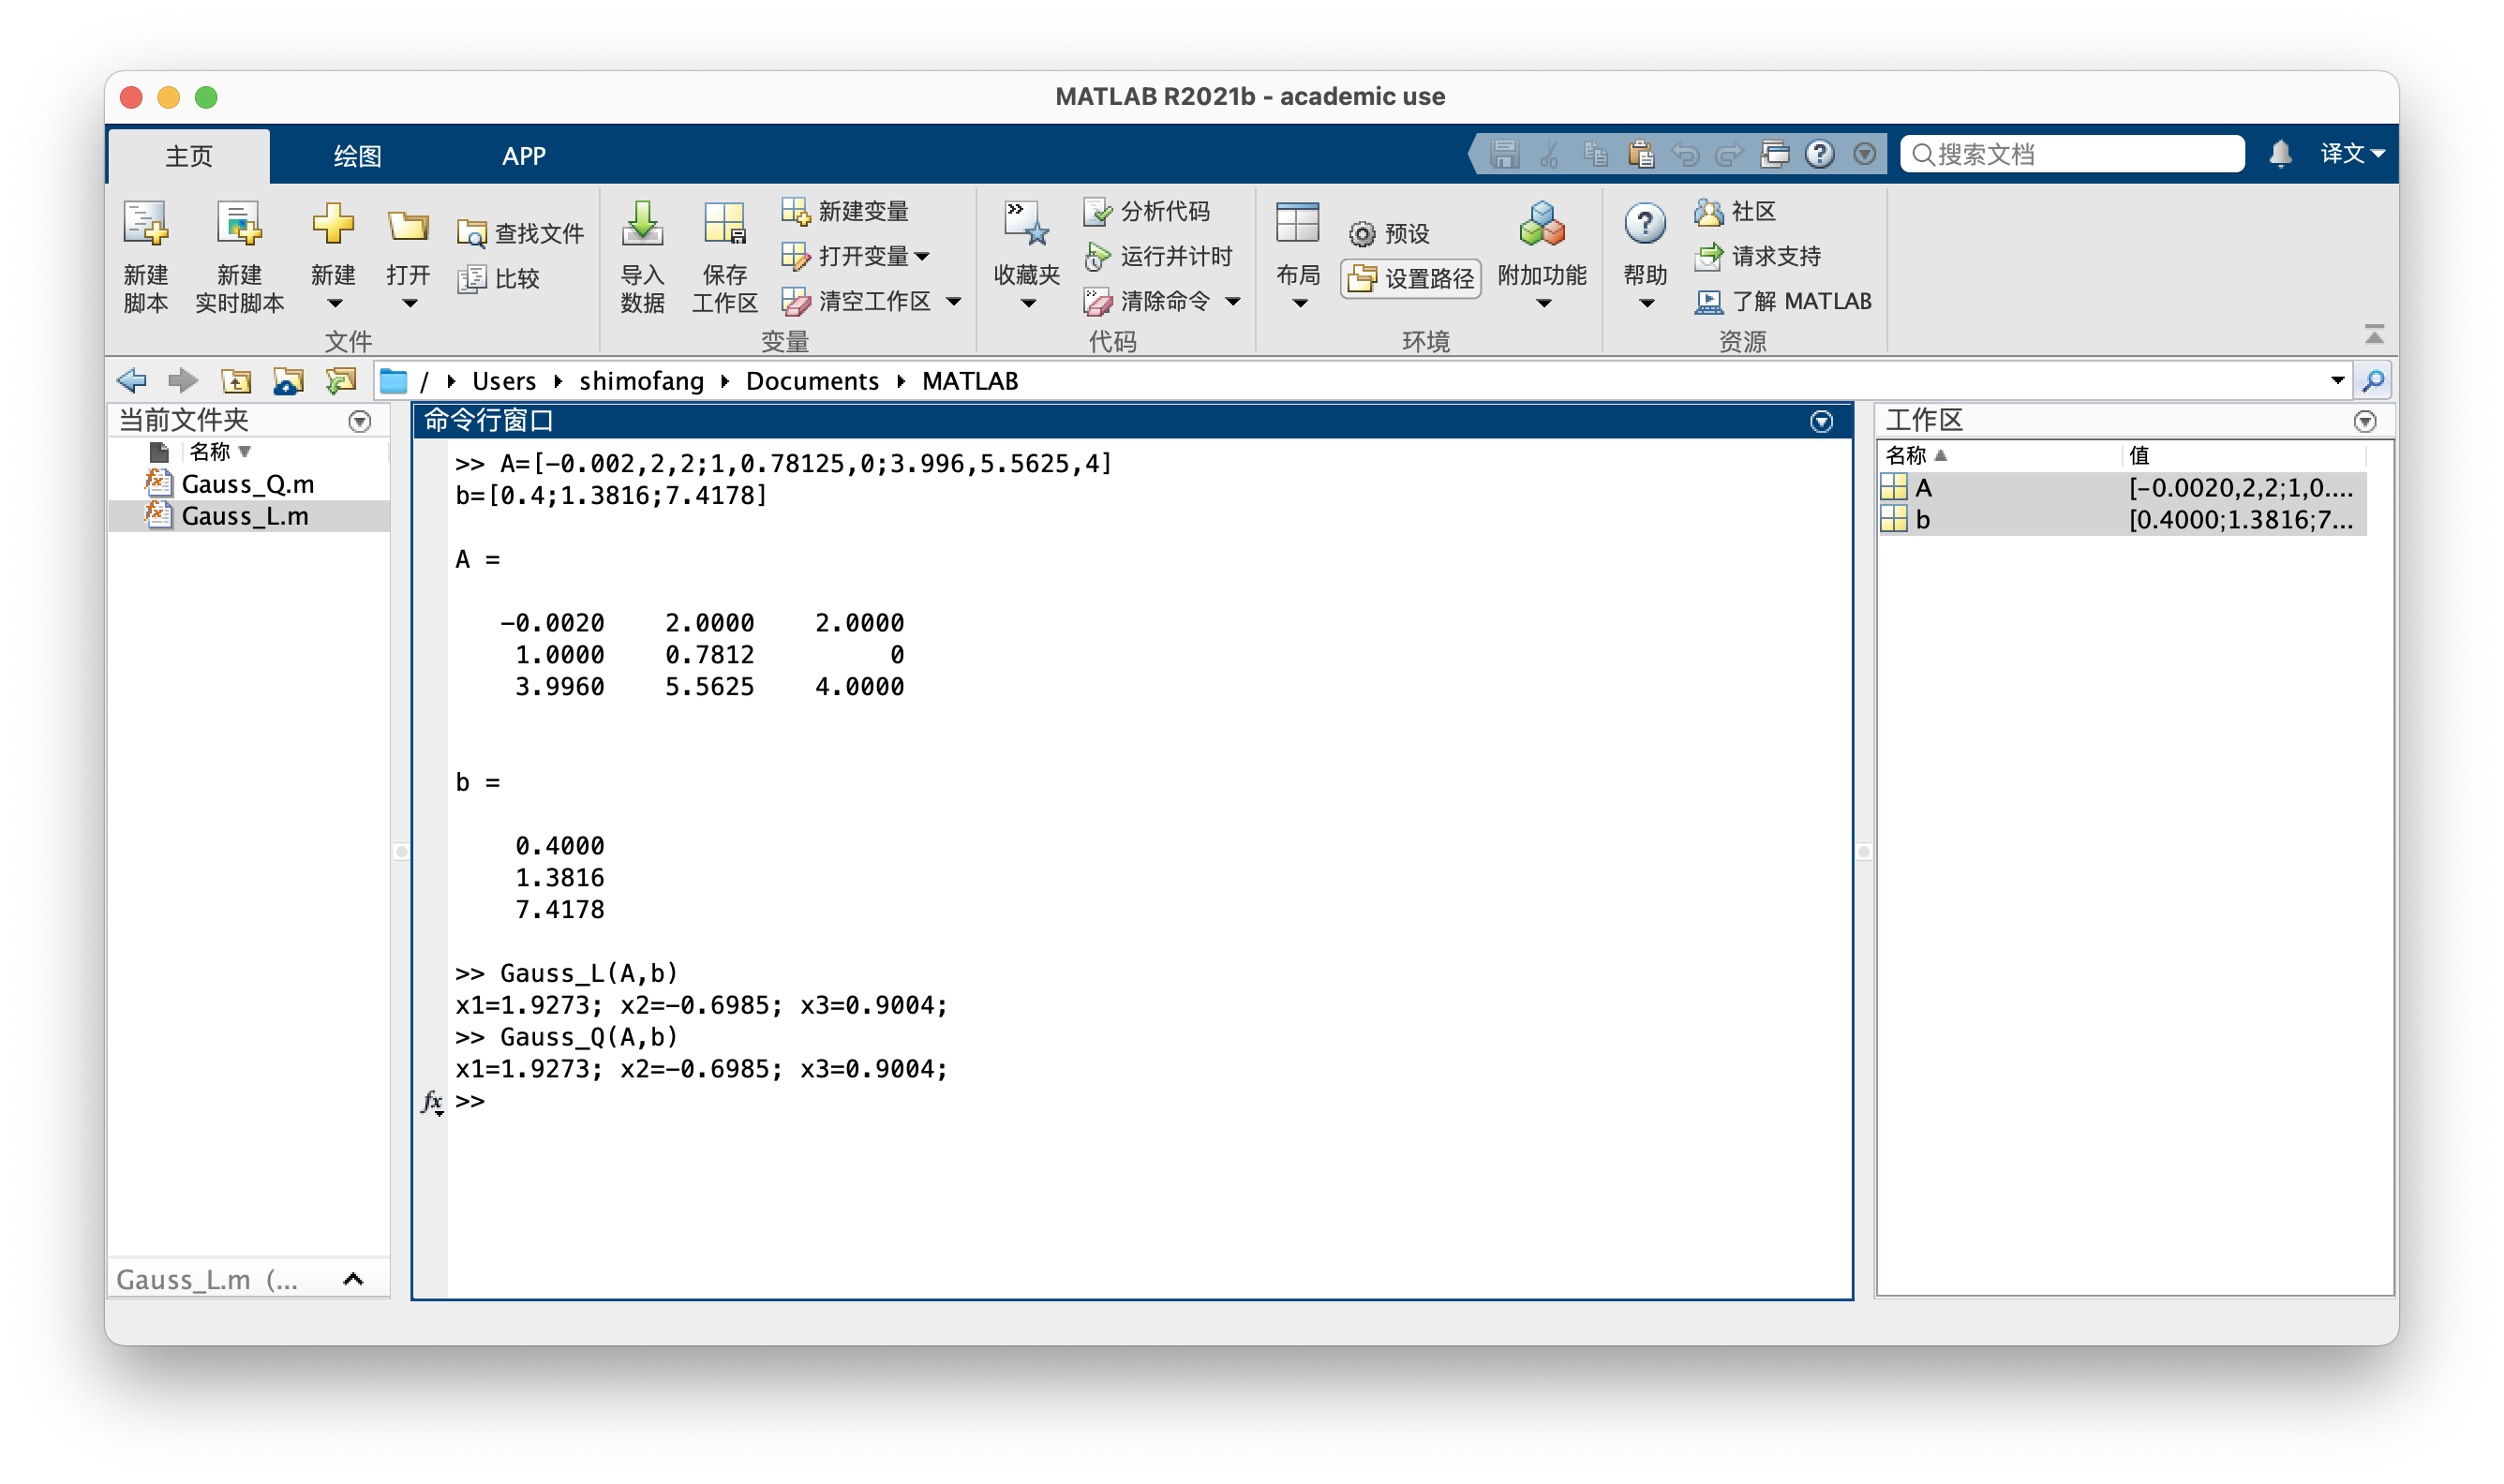Click the Add-Ons (附加功能) cubes icon
Image resolution: width=2504 pixels, height=1484 pixels.
pyautogui.click(x=1541, y=226)
